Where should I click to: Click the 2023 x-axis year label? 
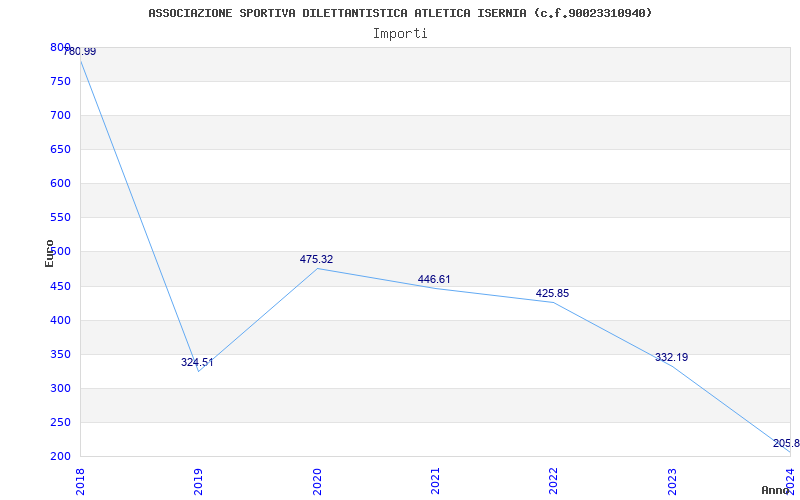672,482
